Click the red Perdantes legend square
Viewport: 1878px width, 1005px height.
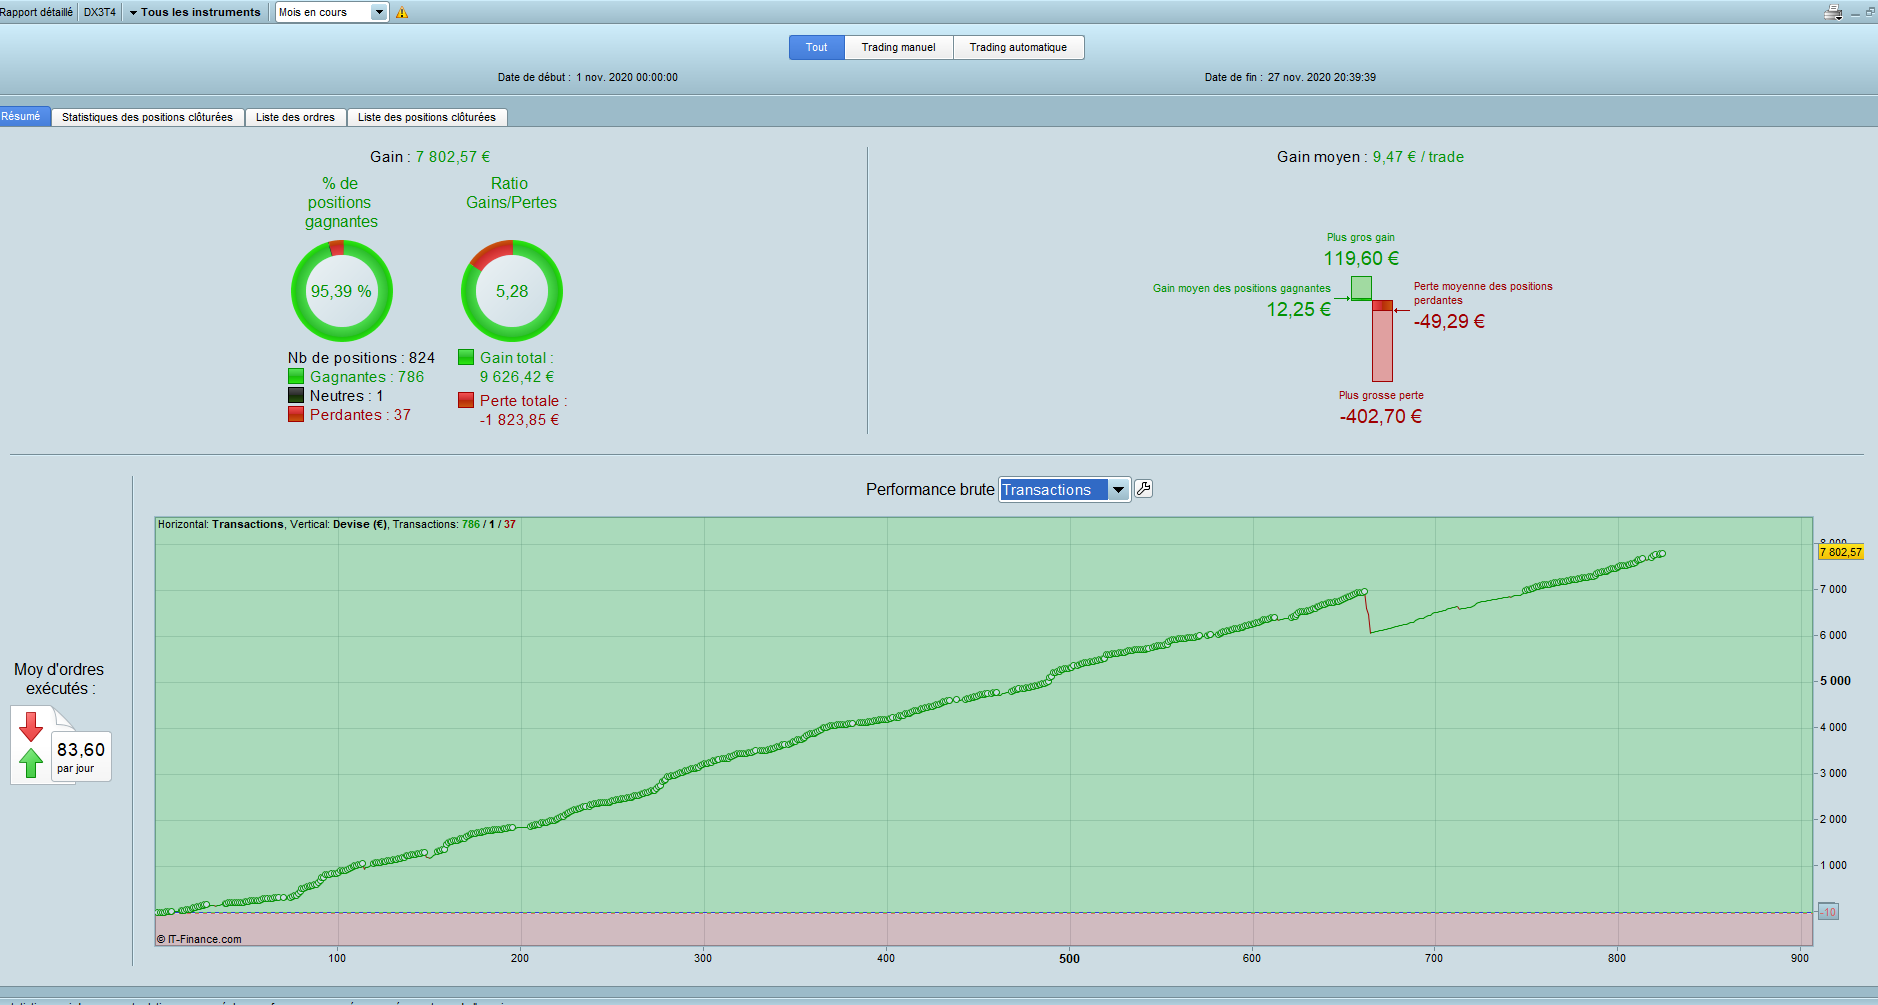296,414
